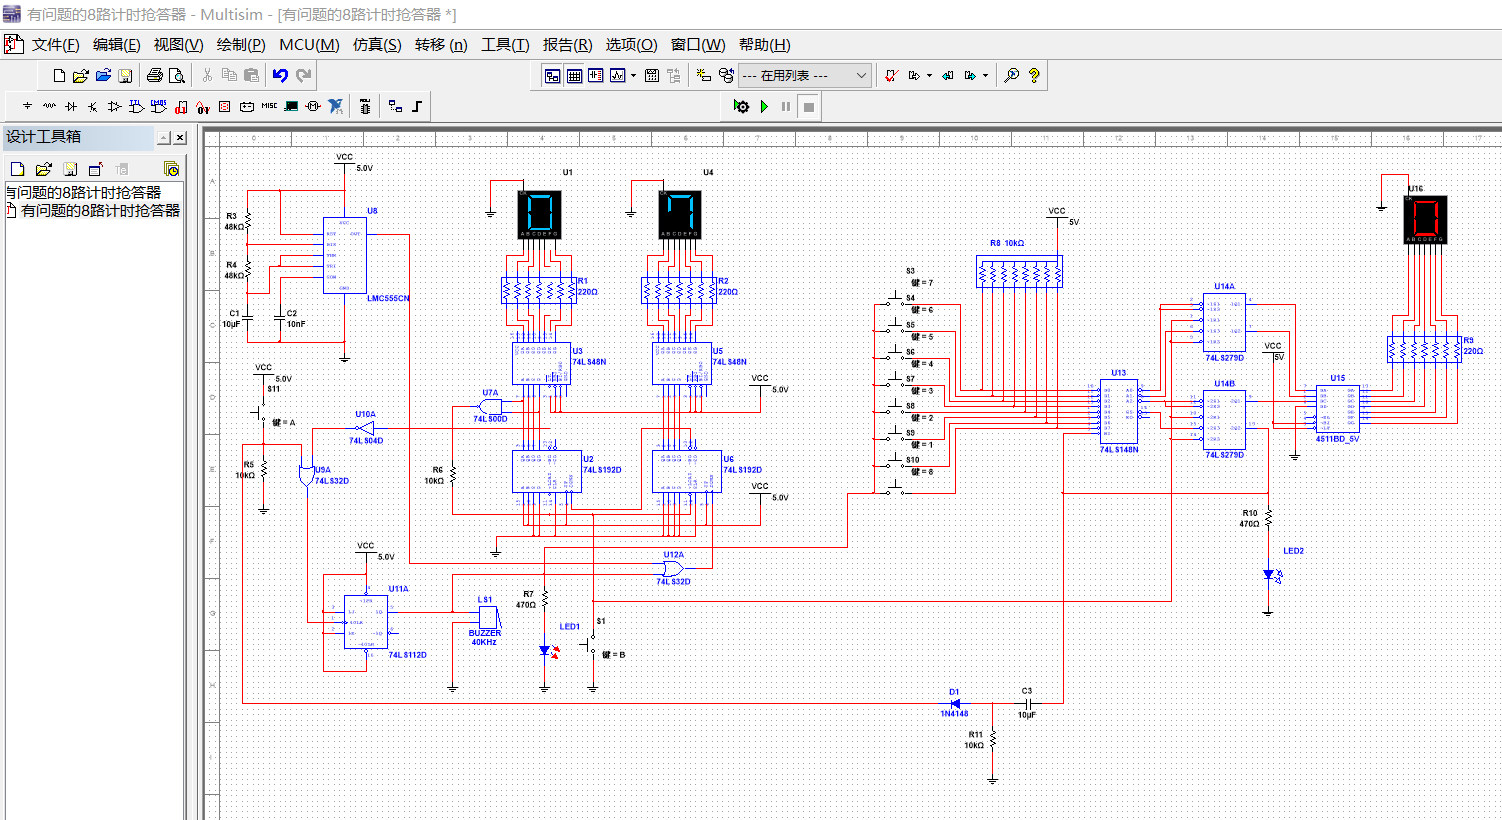Viewport: 1502px width, 820px height.
Task: Open print preview from the toolbar
Action: pos(177,75)
